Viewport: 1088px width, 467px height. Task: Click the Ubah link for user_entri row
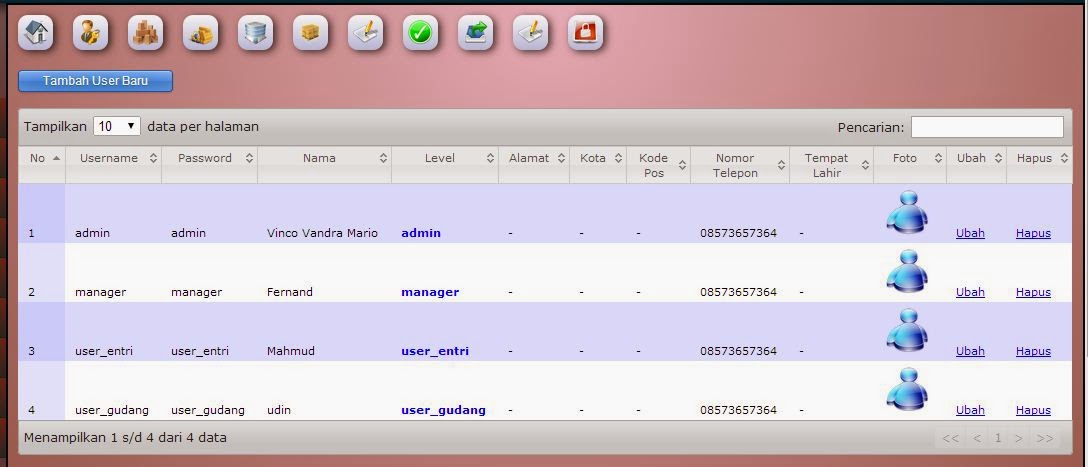(970, 351)
